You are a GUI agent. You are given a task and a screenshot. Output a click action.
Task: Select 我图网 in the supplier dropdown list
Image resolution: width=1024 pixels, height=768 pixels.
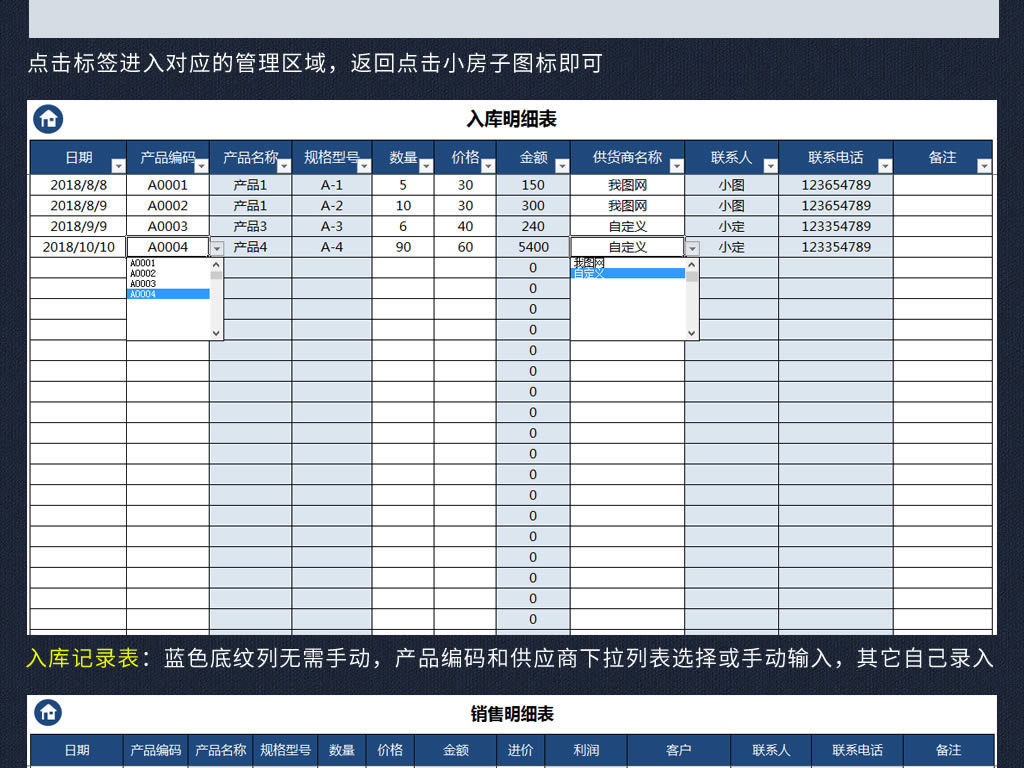click(628, 263)
